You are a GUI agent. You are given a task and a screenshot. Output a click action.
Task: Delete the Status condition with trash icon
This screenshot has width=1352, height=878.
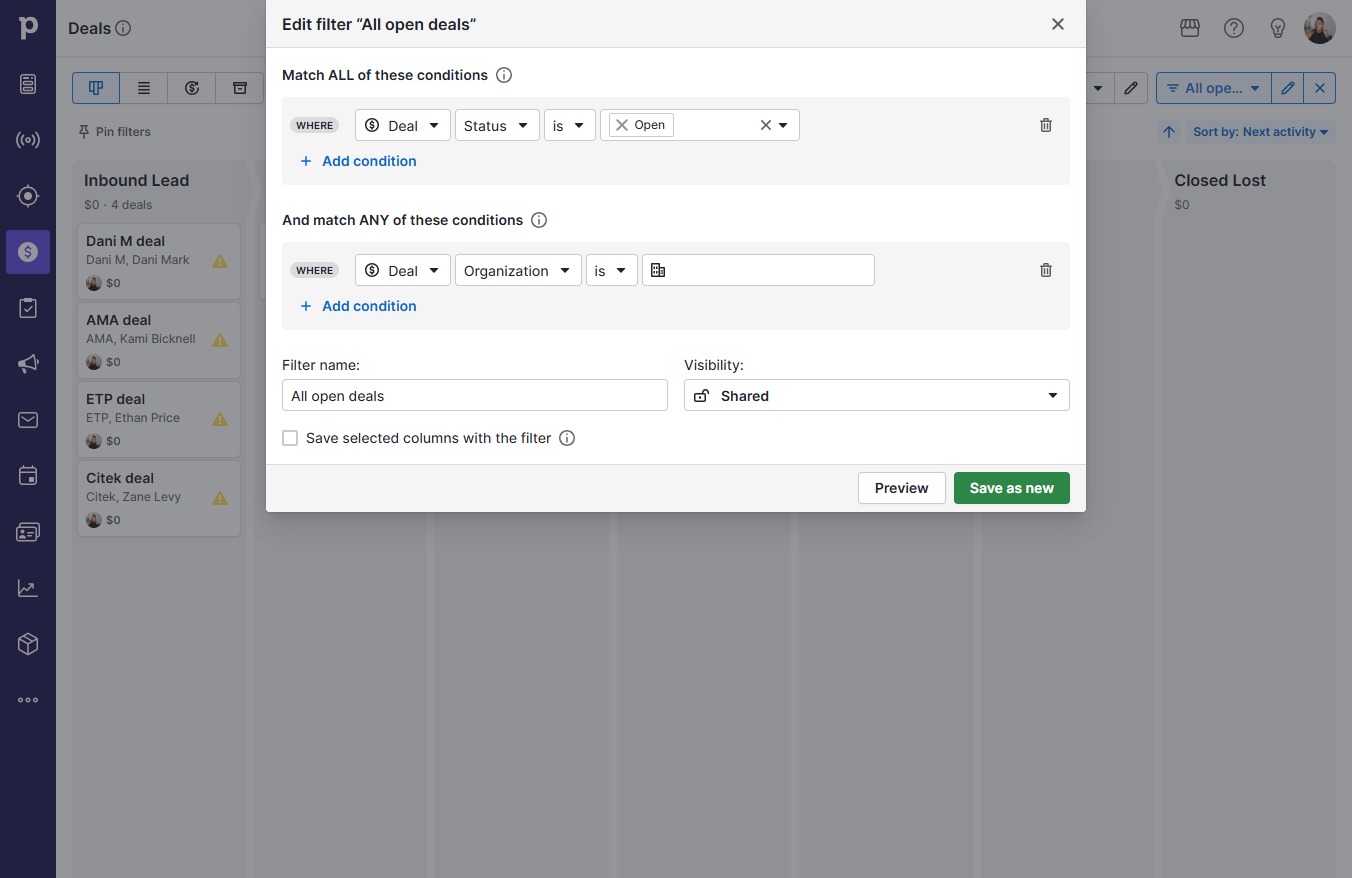click(x=1046, y=125)
